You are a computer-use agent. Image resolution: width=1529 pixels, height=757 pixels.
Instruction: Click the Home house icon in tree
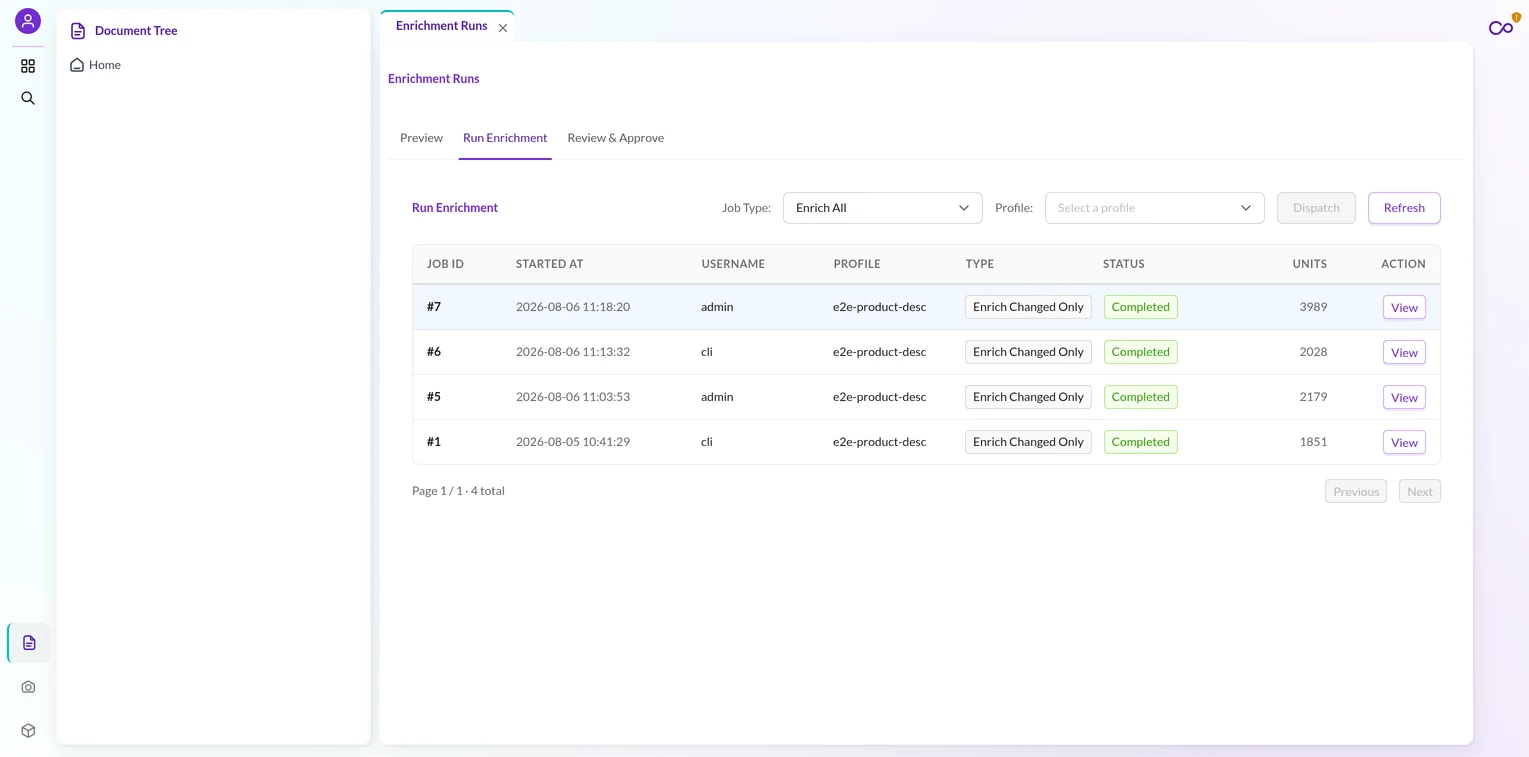tap(77, 65)
